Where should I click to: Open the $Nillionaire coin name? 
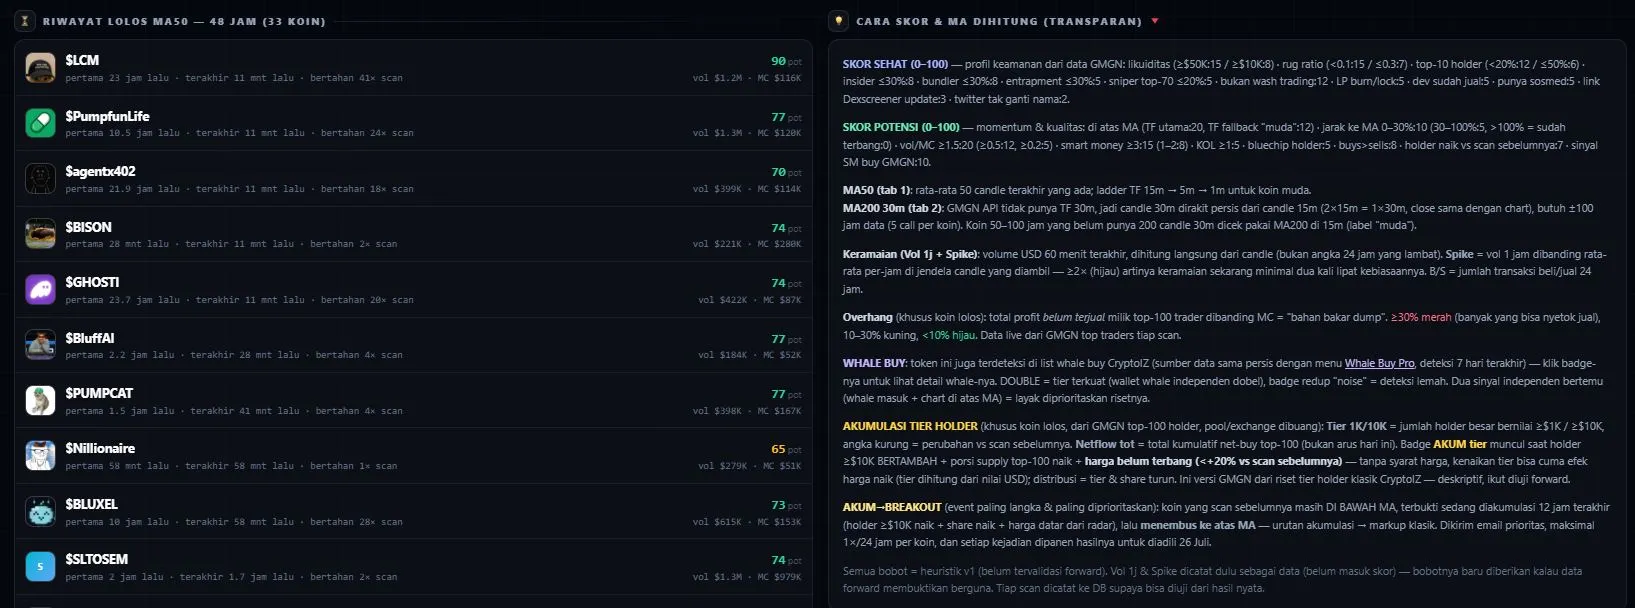[100, 448]
